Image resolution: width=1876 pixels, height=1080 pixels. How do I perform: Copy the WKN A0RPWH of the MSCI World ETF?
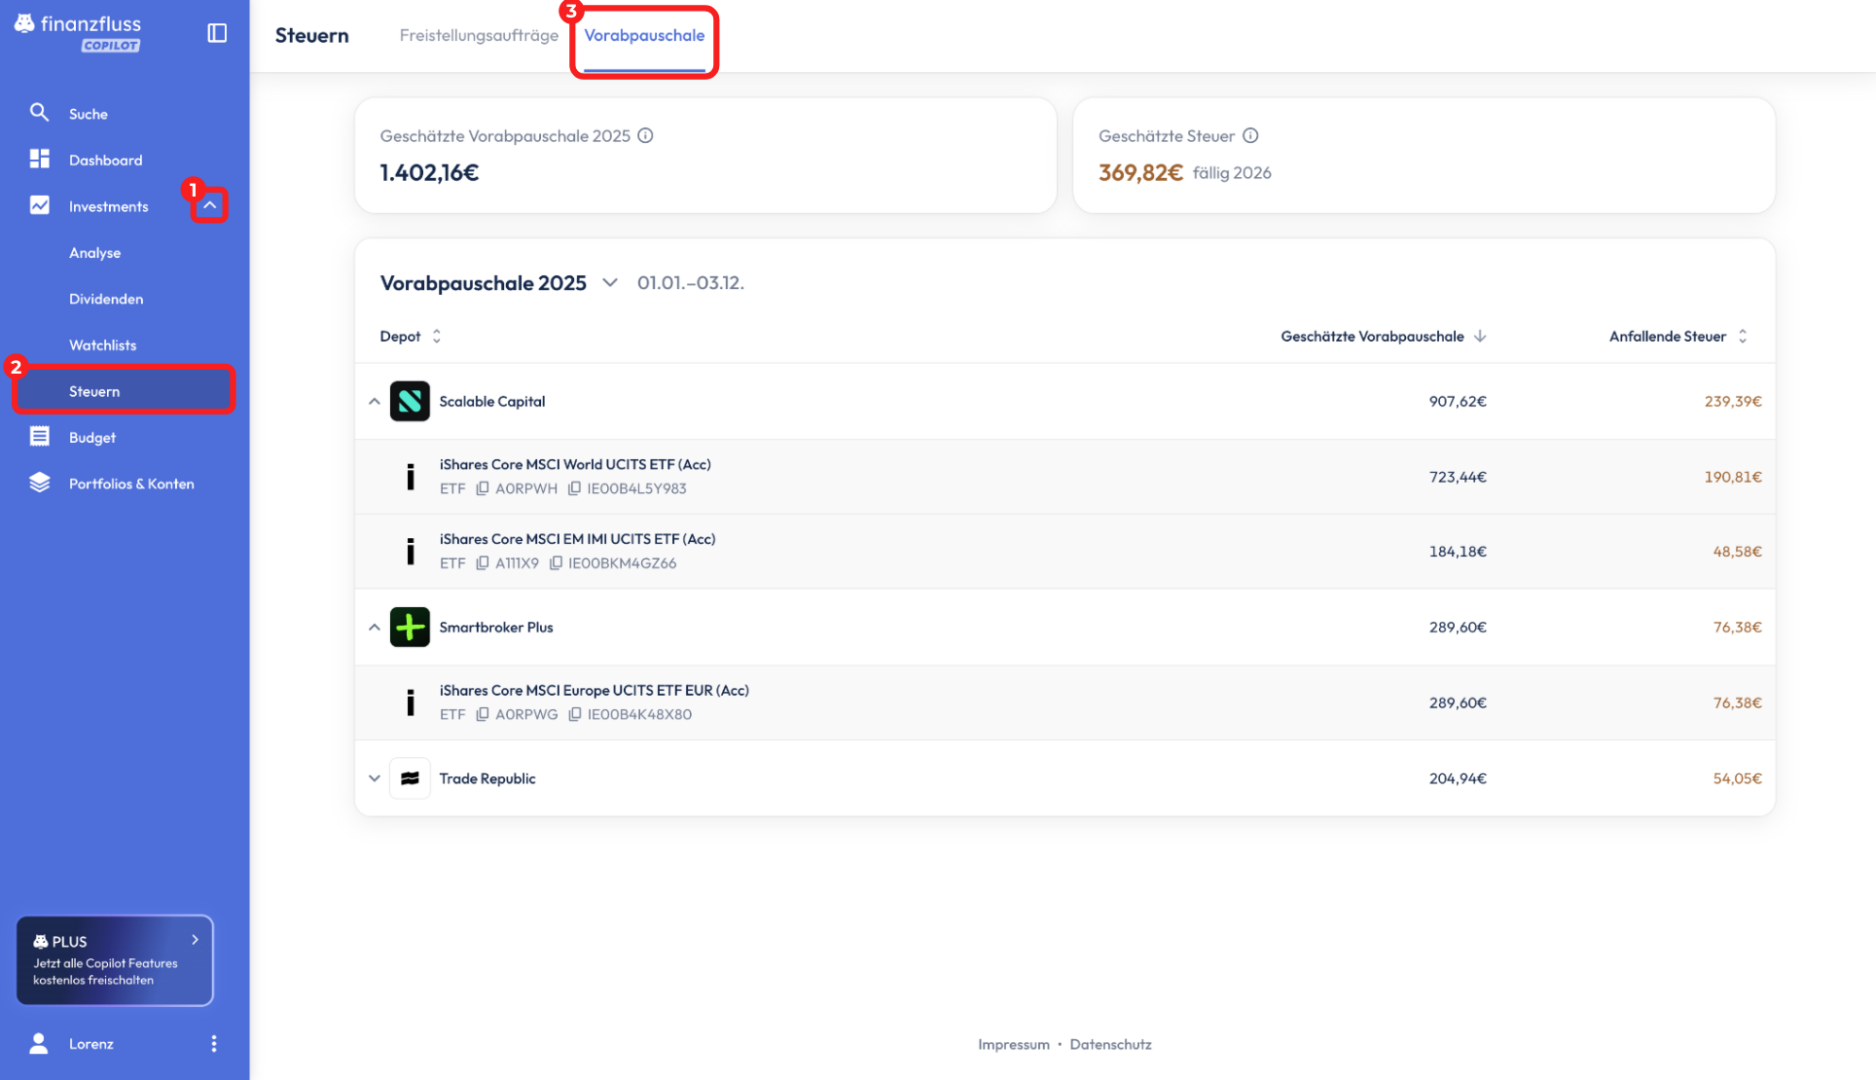tap(482, 489)
